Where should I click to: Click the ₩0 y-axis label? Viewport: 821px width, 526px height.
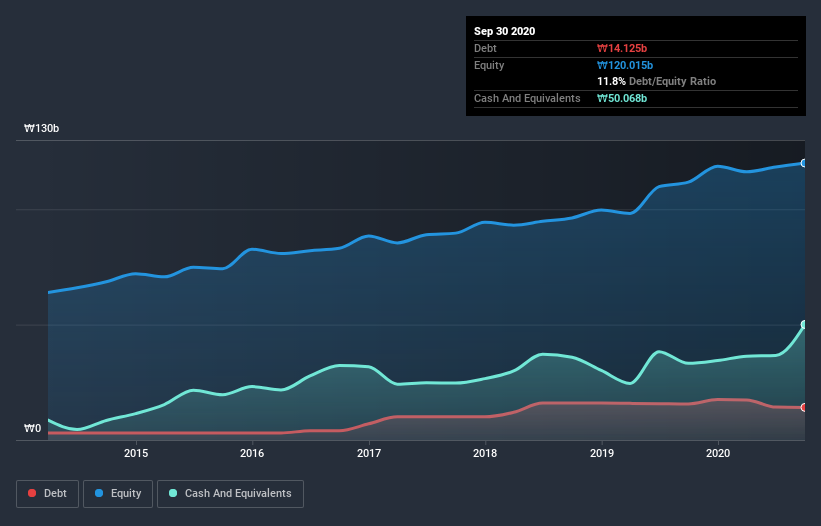(x=32, y=428)
